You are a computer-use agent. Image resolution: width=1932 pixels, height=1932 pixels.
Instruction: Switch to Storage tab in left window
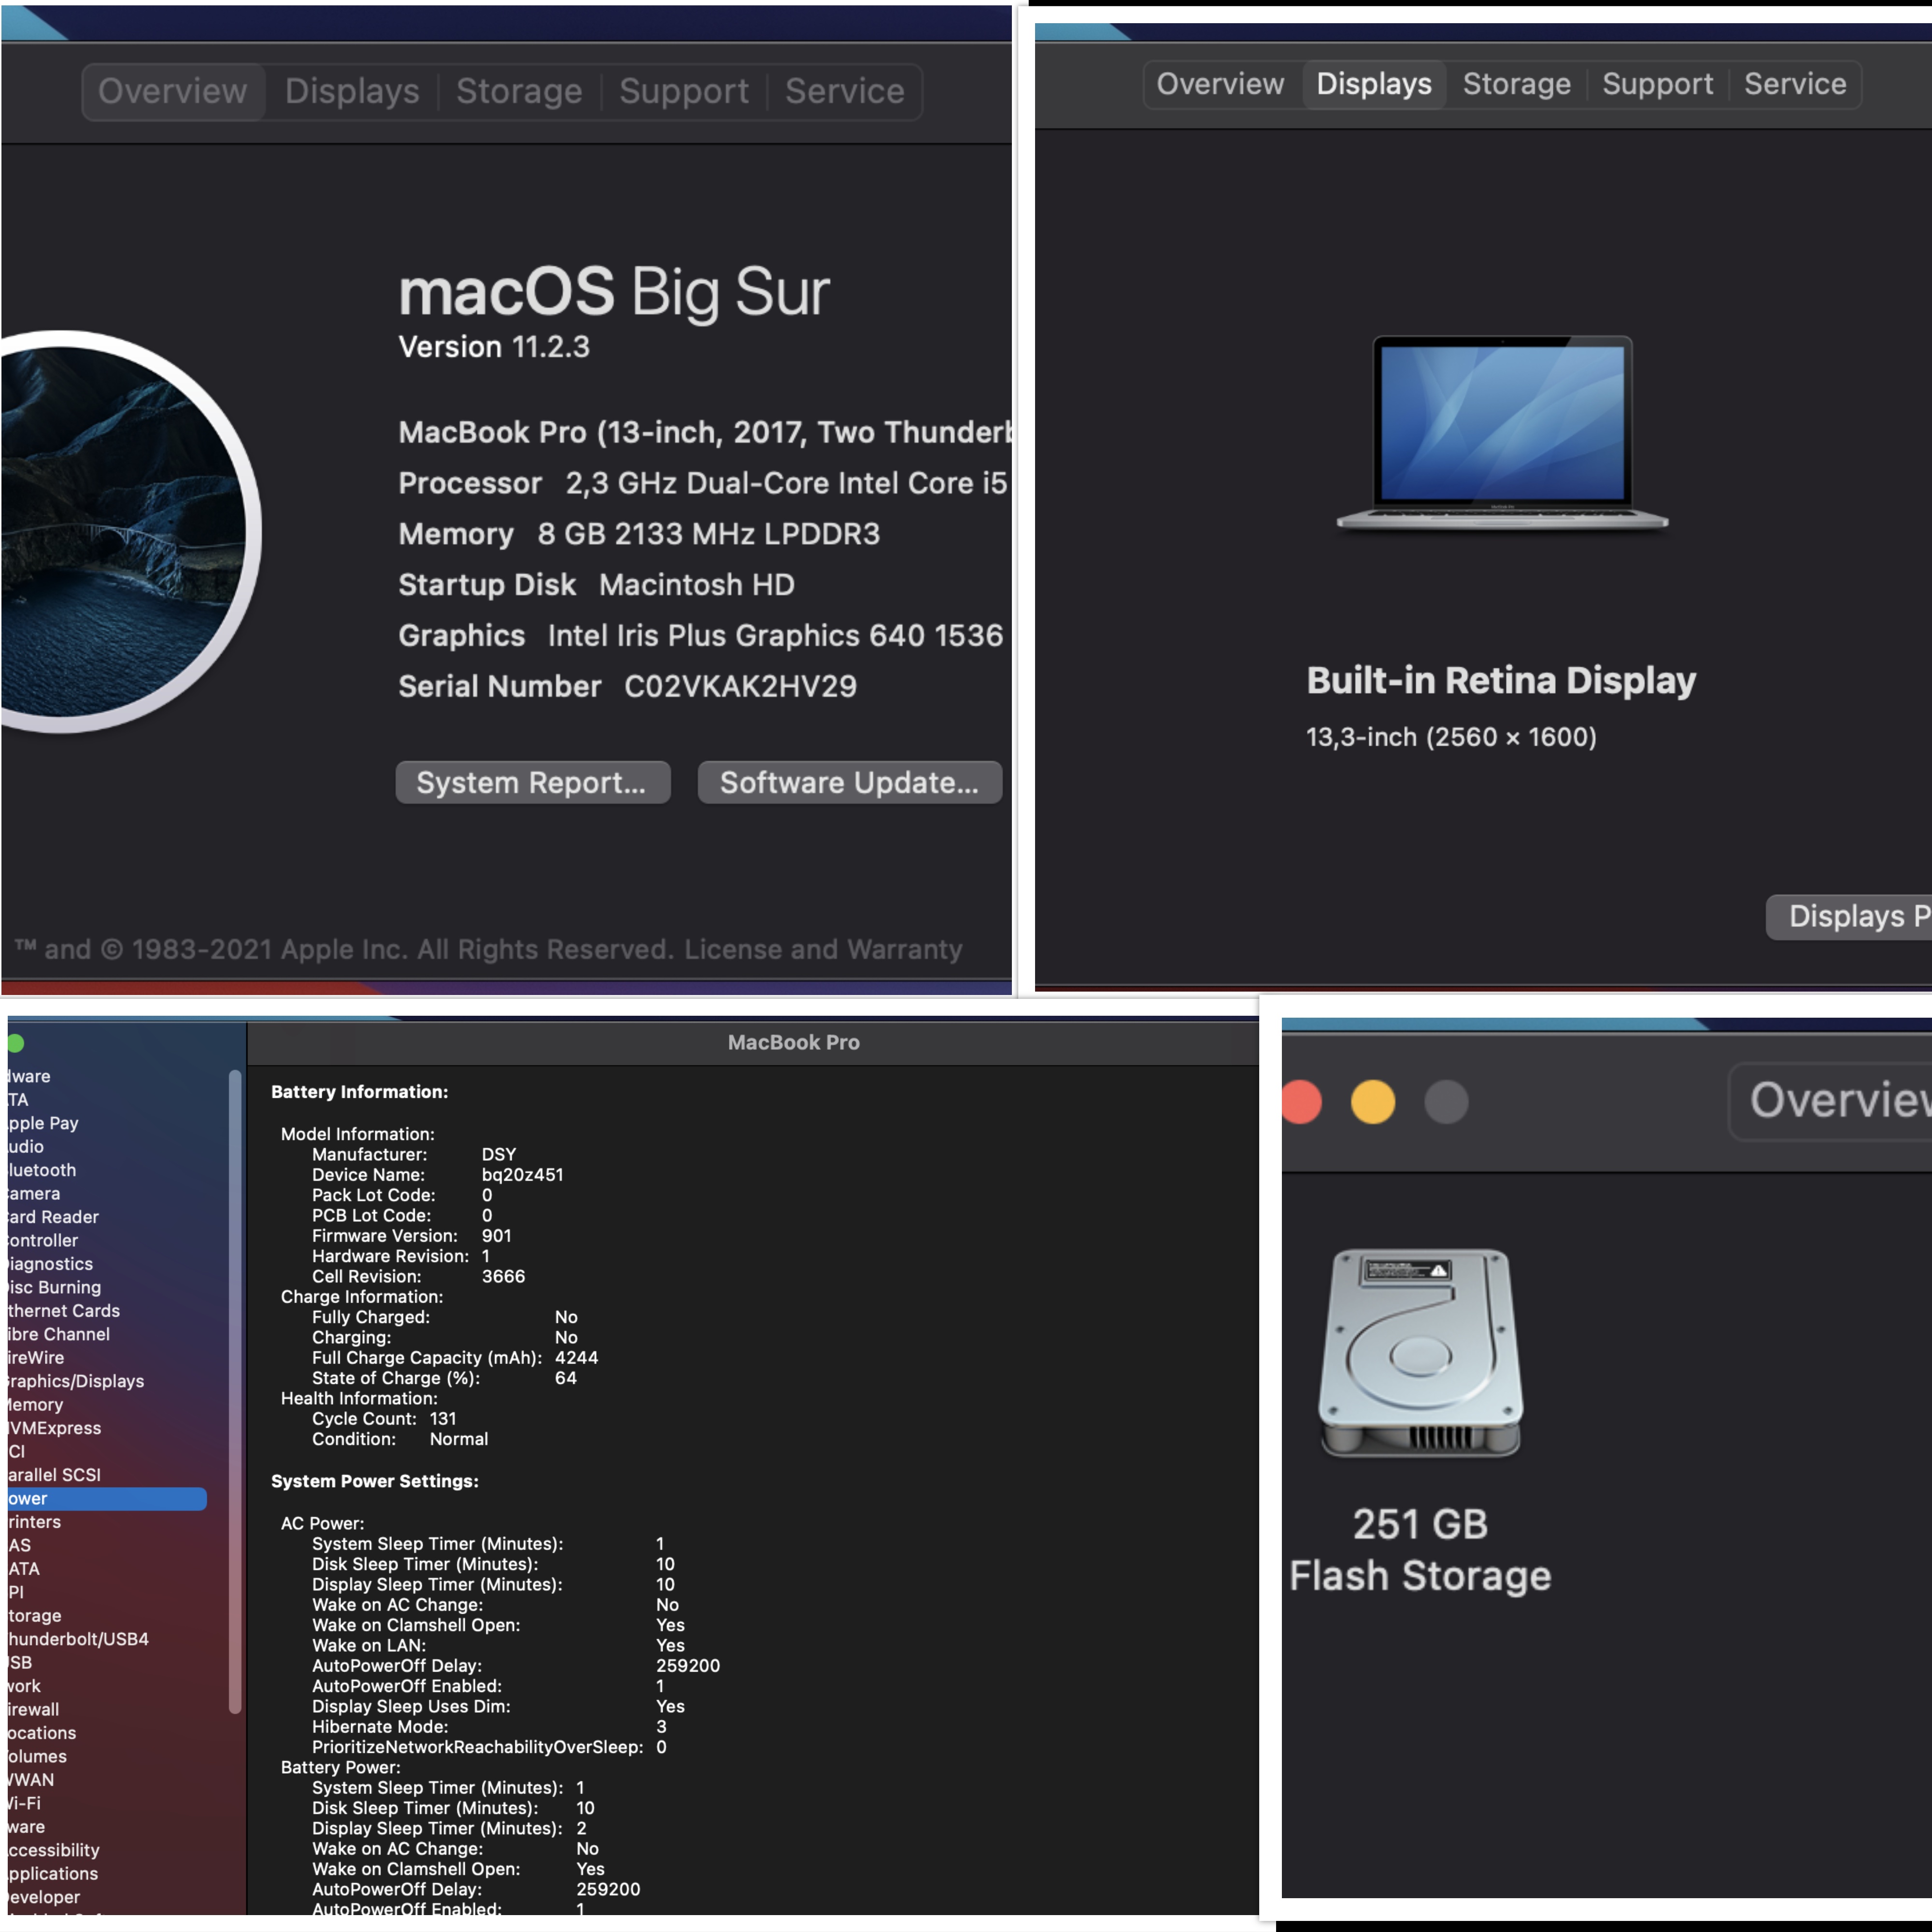(519, 91)
